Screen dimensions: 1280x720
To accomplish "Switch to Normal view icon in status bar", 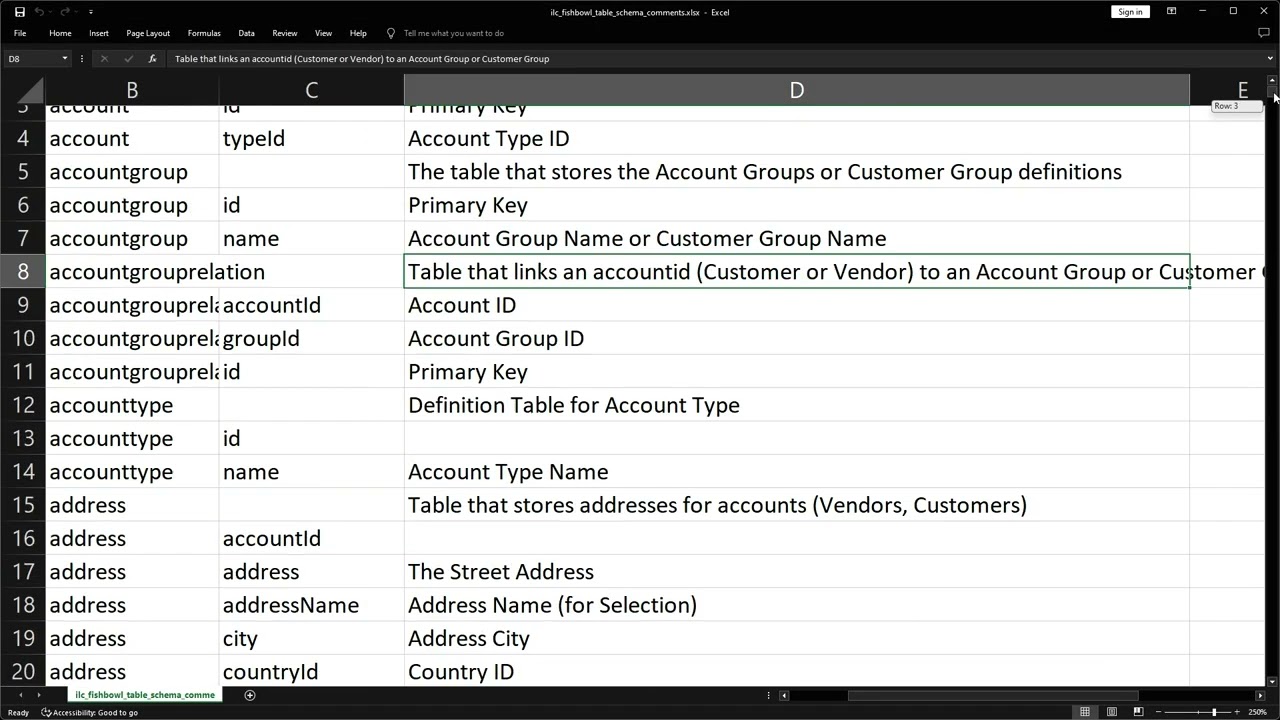I will point(1085,712).
